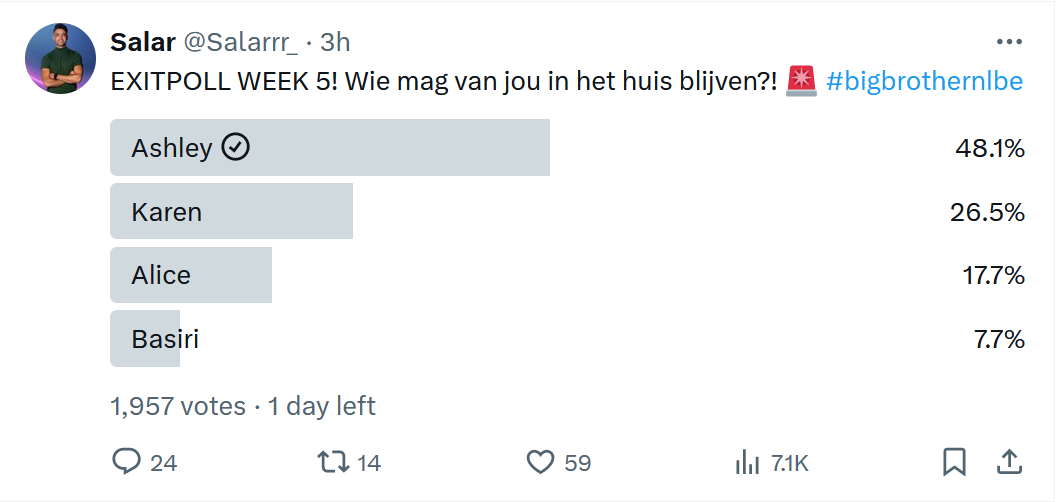Click Salar's profile avatar picture
Image resolution: width=1063 pixels, height=502 pixels.
click(x=60, y=58)
